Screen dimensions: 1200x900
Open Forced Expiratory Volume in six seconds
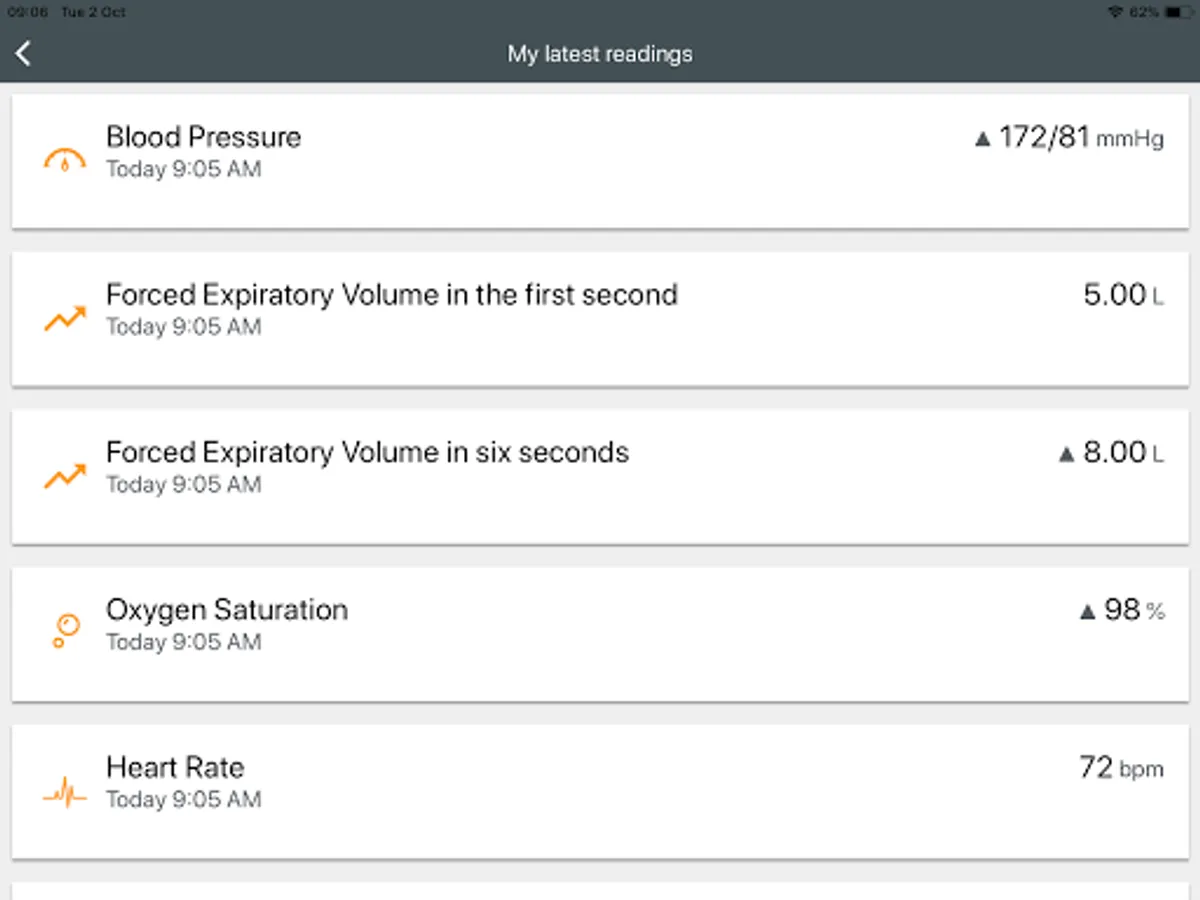[367, 452]
